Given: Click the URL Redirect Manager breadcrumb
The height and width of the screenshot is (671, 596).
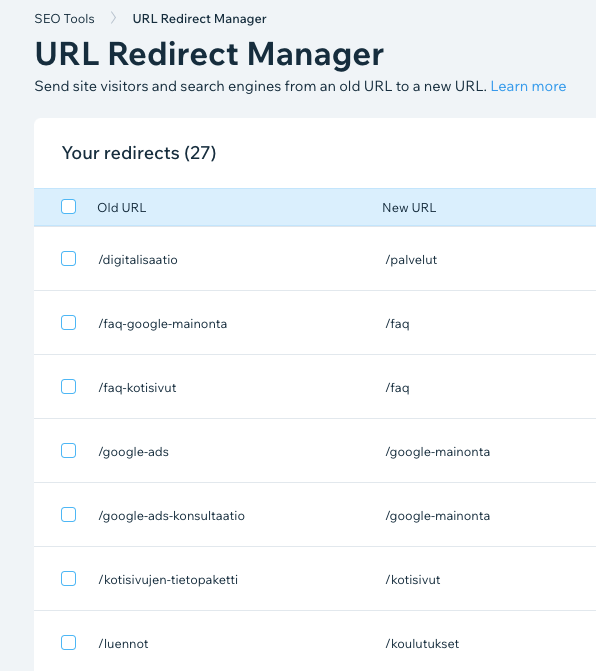Looking at the screenshot, I should point(199,19).
